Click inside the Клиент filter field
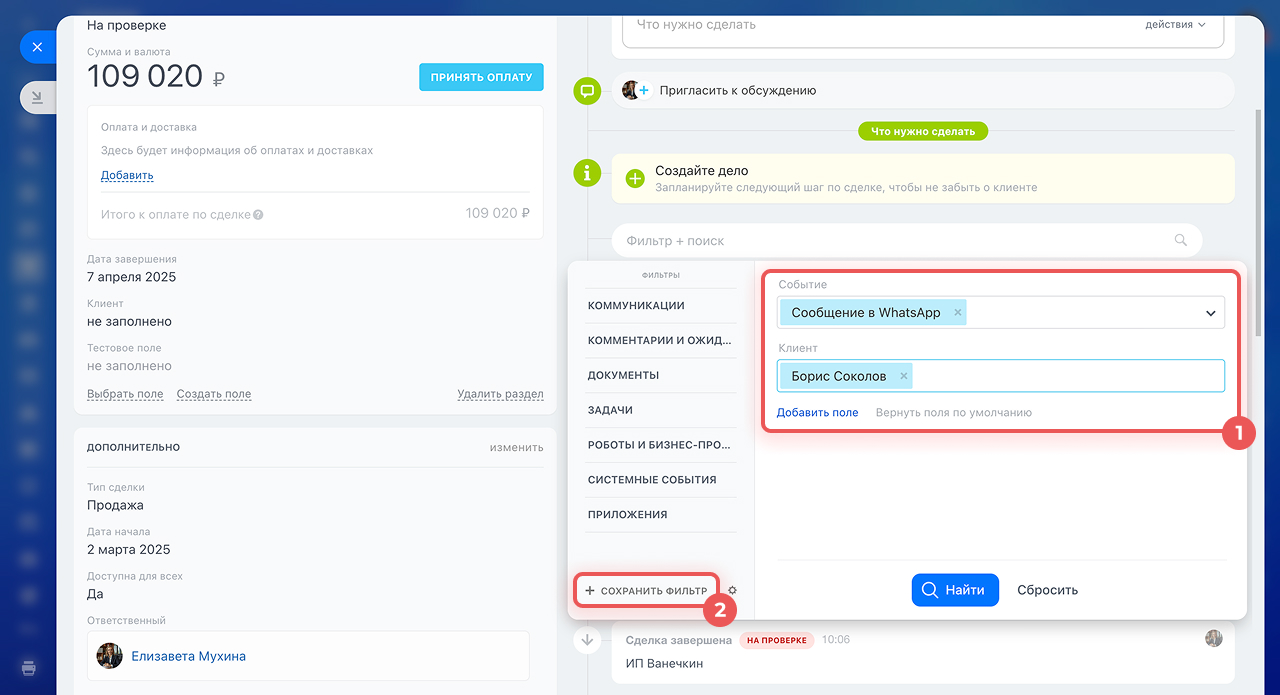Image resolution: width=1280 pixels, height=695 pixels. coord(1001,376)
